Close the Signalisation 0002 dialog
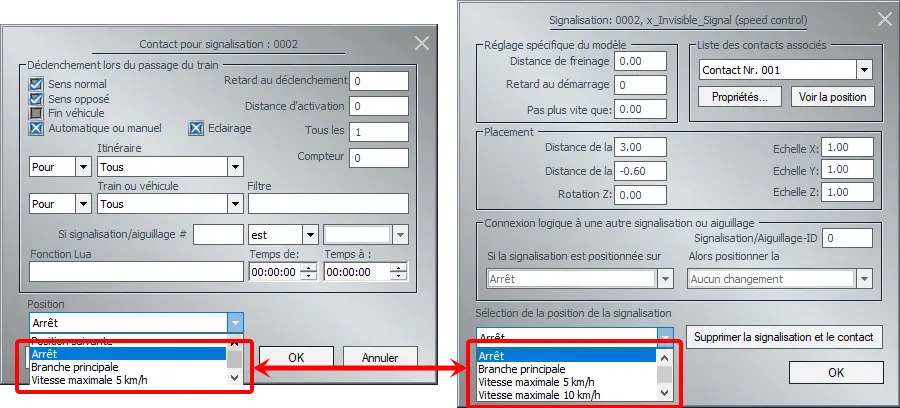Viewport: 900px width, 408px height. click(x=885, y=20)
